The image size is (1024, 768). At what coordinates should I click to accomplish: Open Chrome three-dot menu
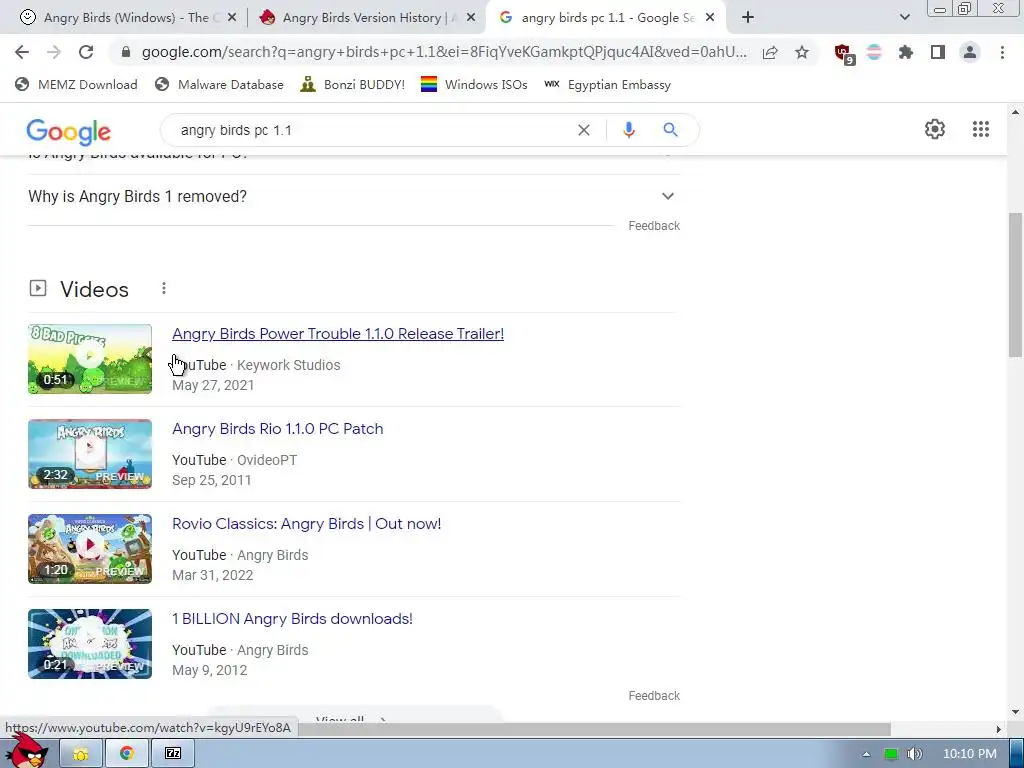coord(1002,52)
